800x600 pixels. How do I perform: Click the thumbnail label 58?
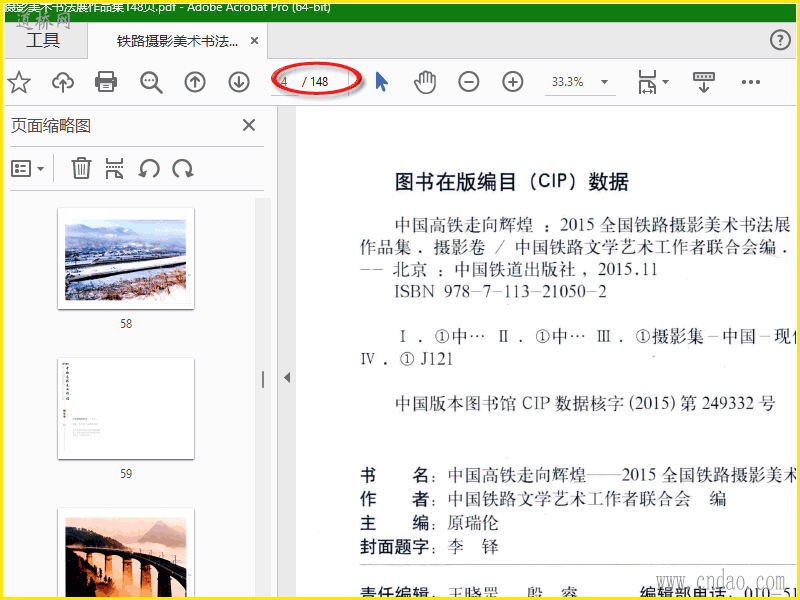click(126, 323)
